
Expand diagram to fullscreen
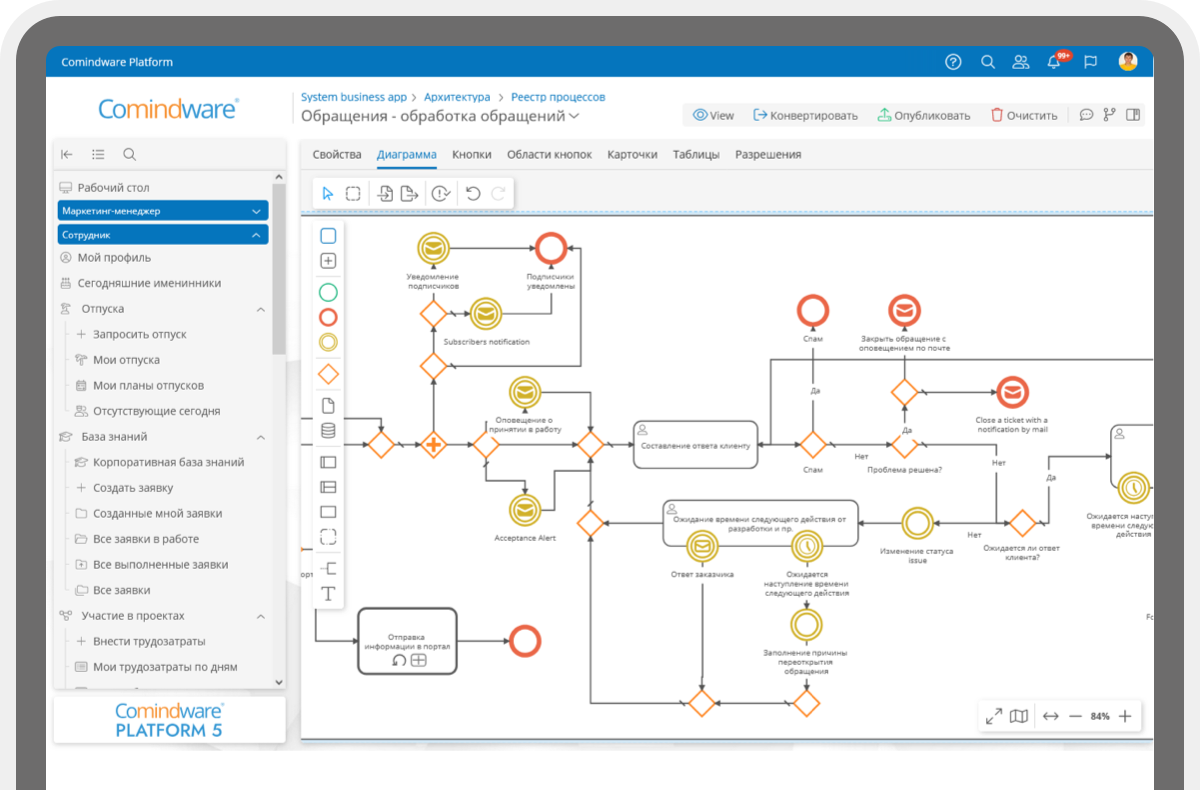(994, 716)
